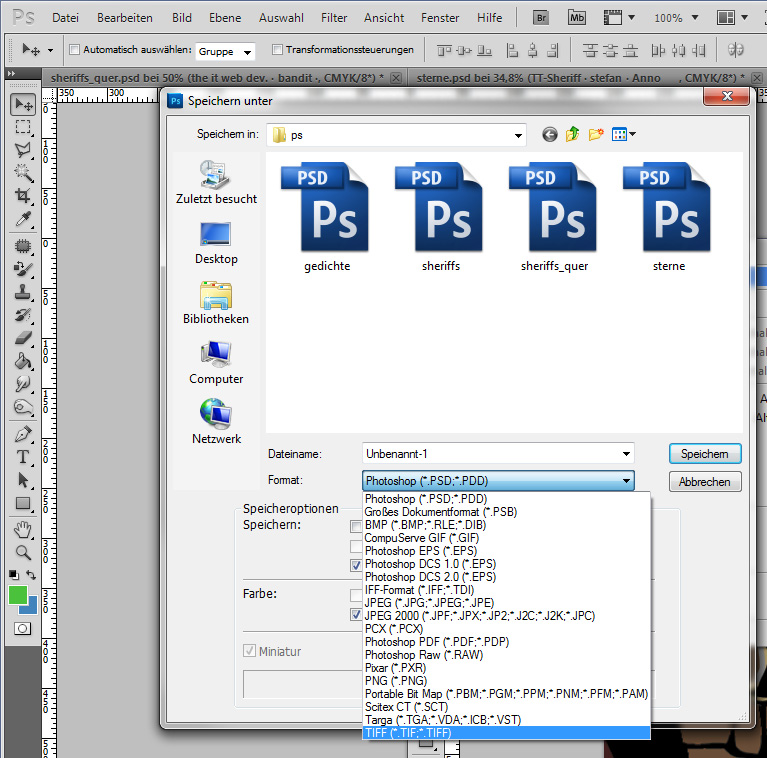Select the Rectangle shape tool
The image size is (767, 758).
(23, 503)
